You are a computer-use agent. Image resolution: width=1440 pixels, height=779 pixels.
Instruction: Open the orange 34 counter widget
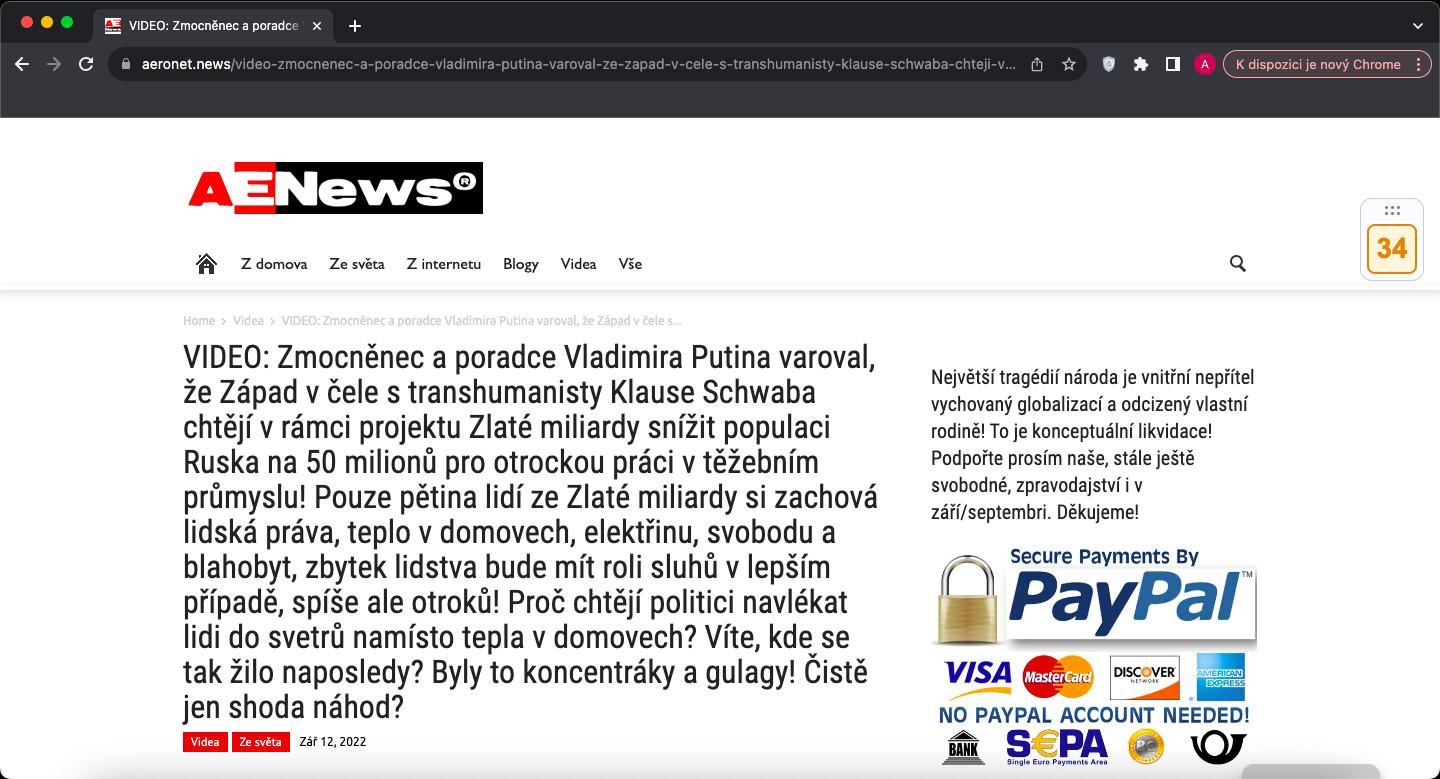pyautogui.click(x=1391, y=248)
